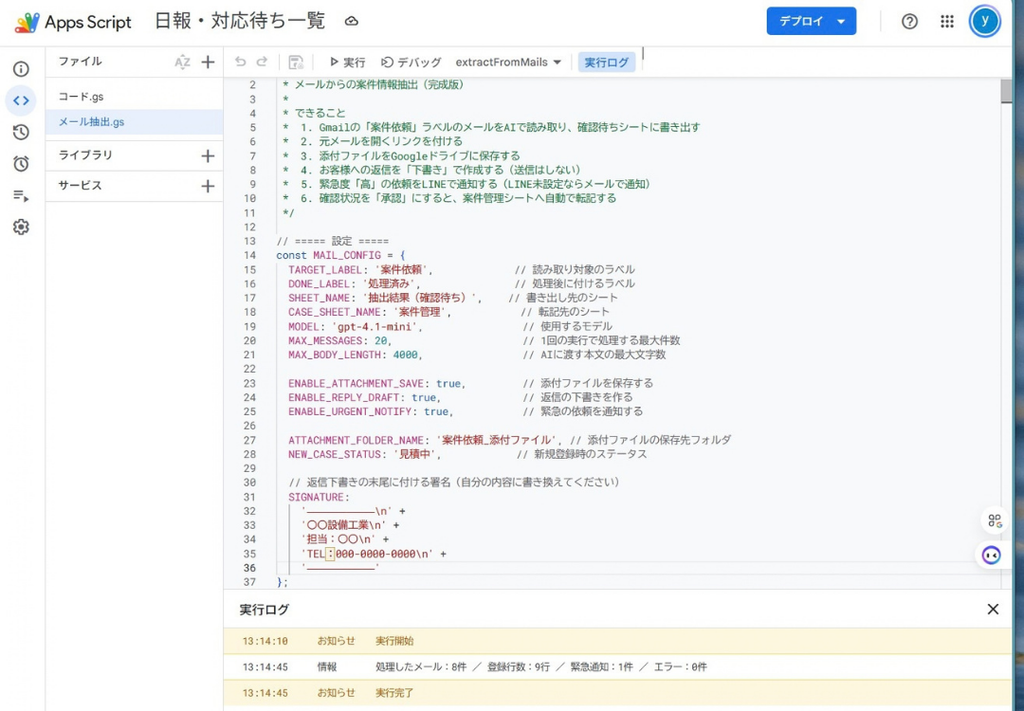Open the Google apps grid icon
1024x711 pixels.
[x=947, y=22]
